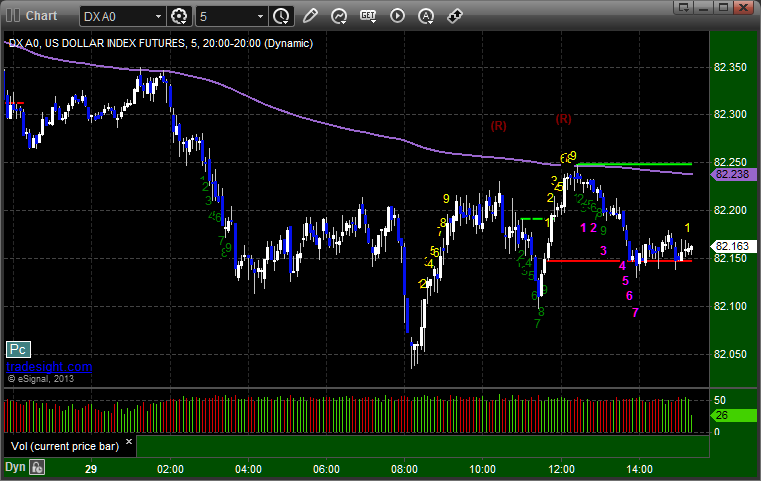Open the studies chart-line menu

click(339, 16)
